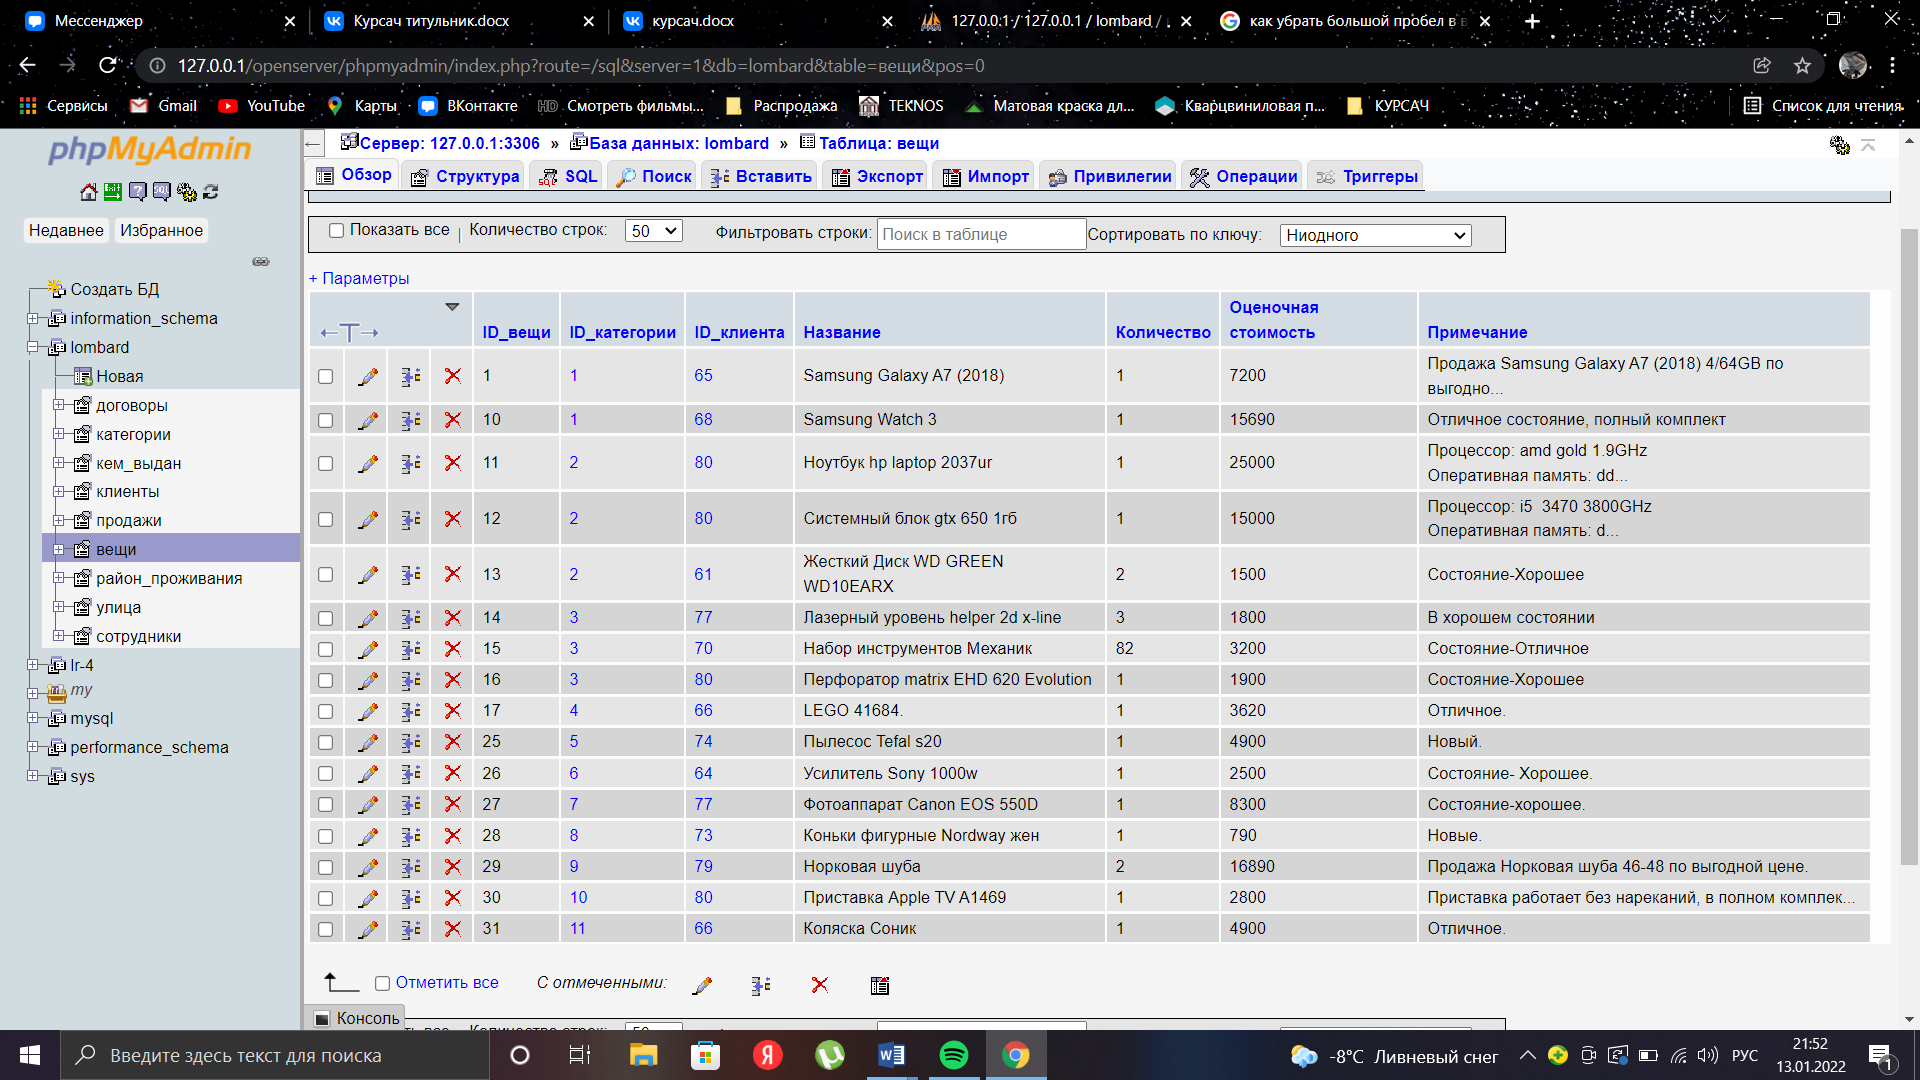This screenshot has width=1920, height=1080.
Task: Expand + Параметры link
Action: coord(359,278)
